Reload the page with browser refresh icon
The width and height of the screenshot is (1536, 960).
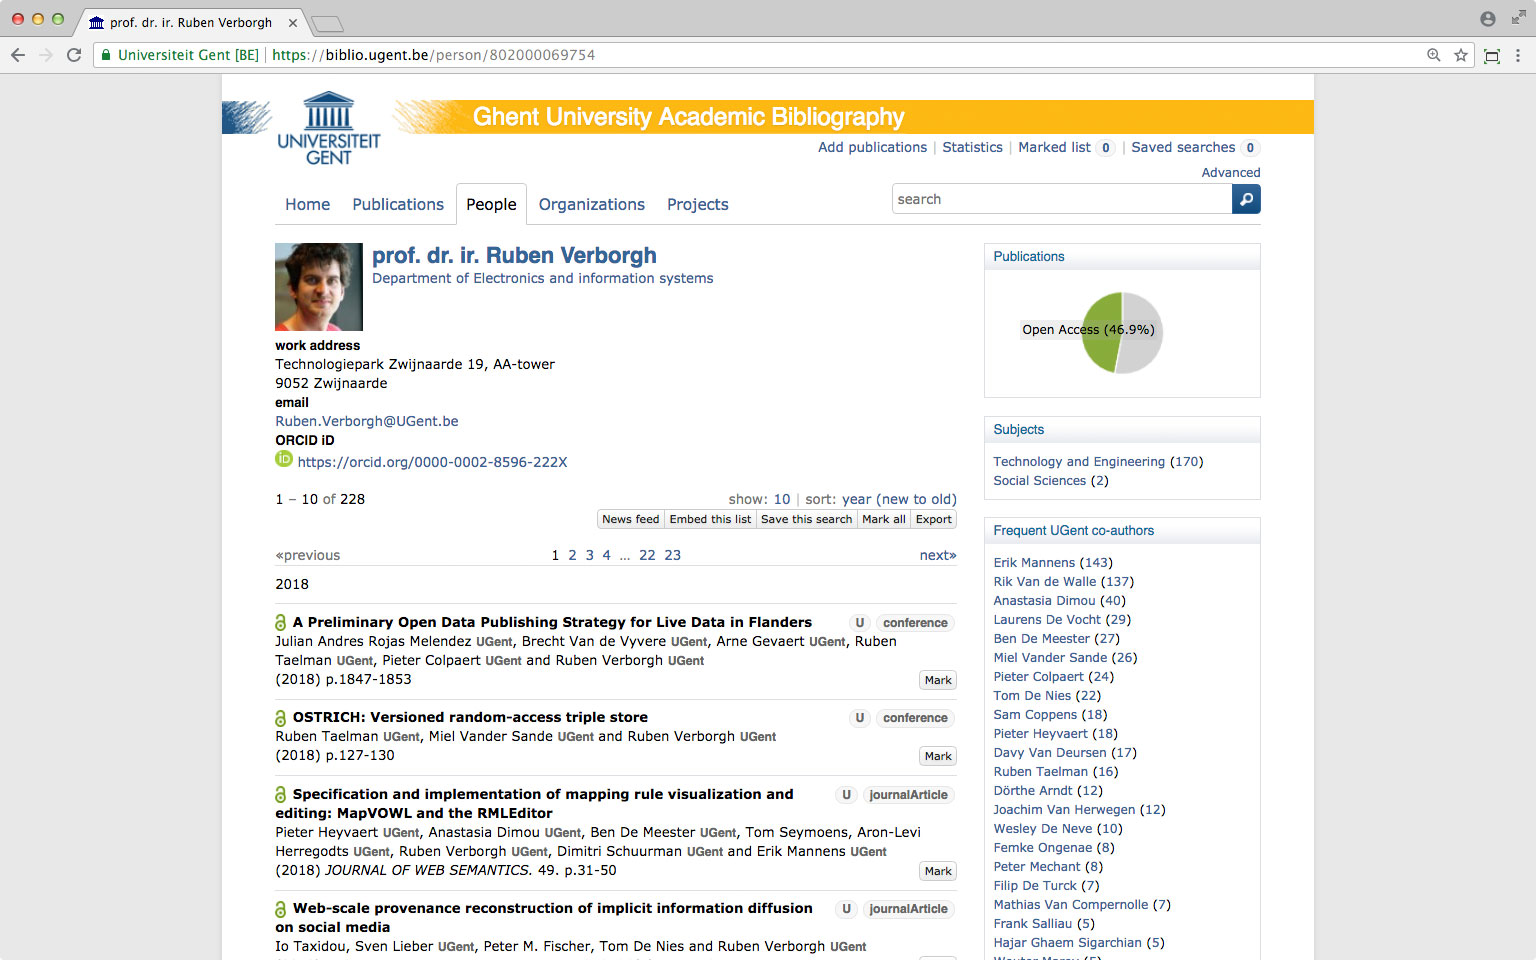tap(74, 55)
